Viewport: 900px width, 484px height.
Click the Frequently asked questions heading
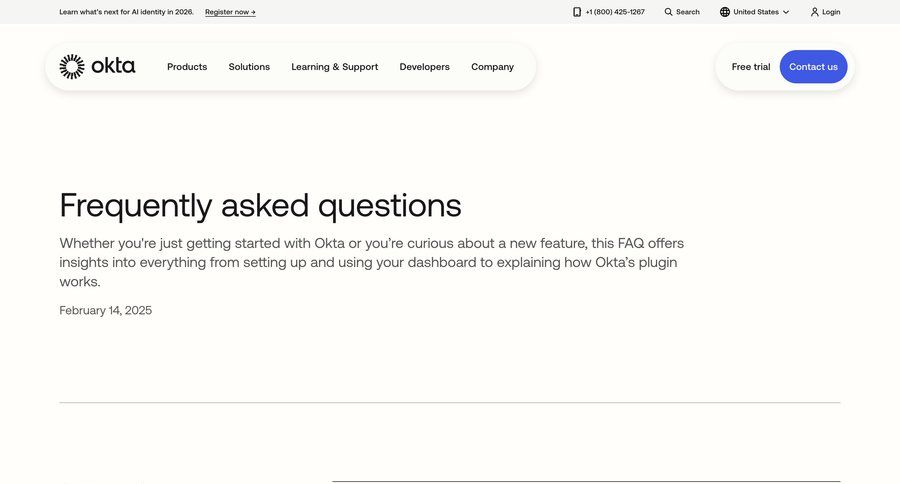[x=260, y=205]
